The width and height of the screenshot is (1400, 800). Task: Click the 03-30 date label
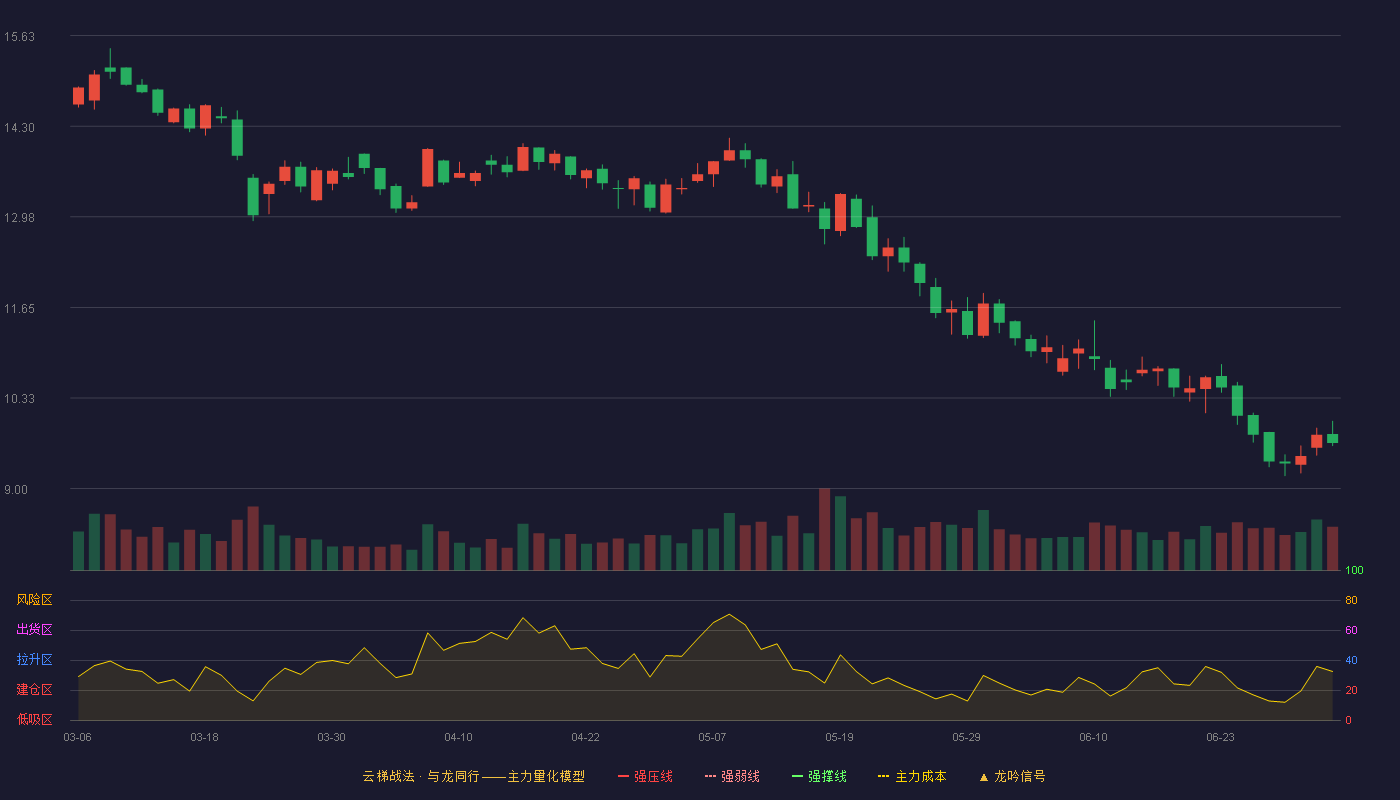tap(331, 737)
